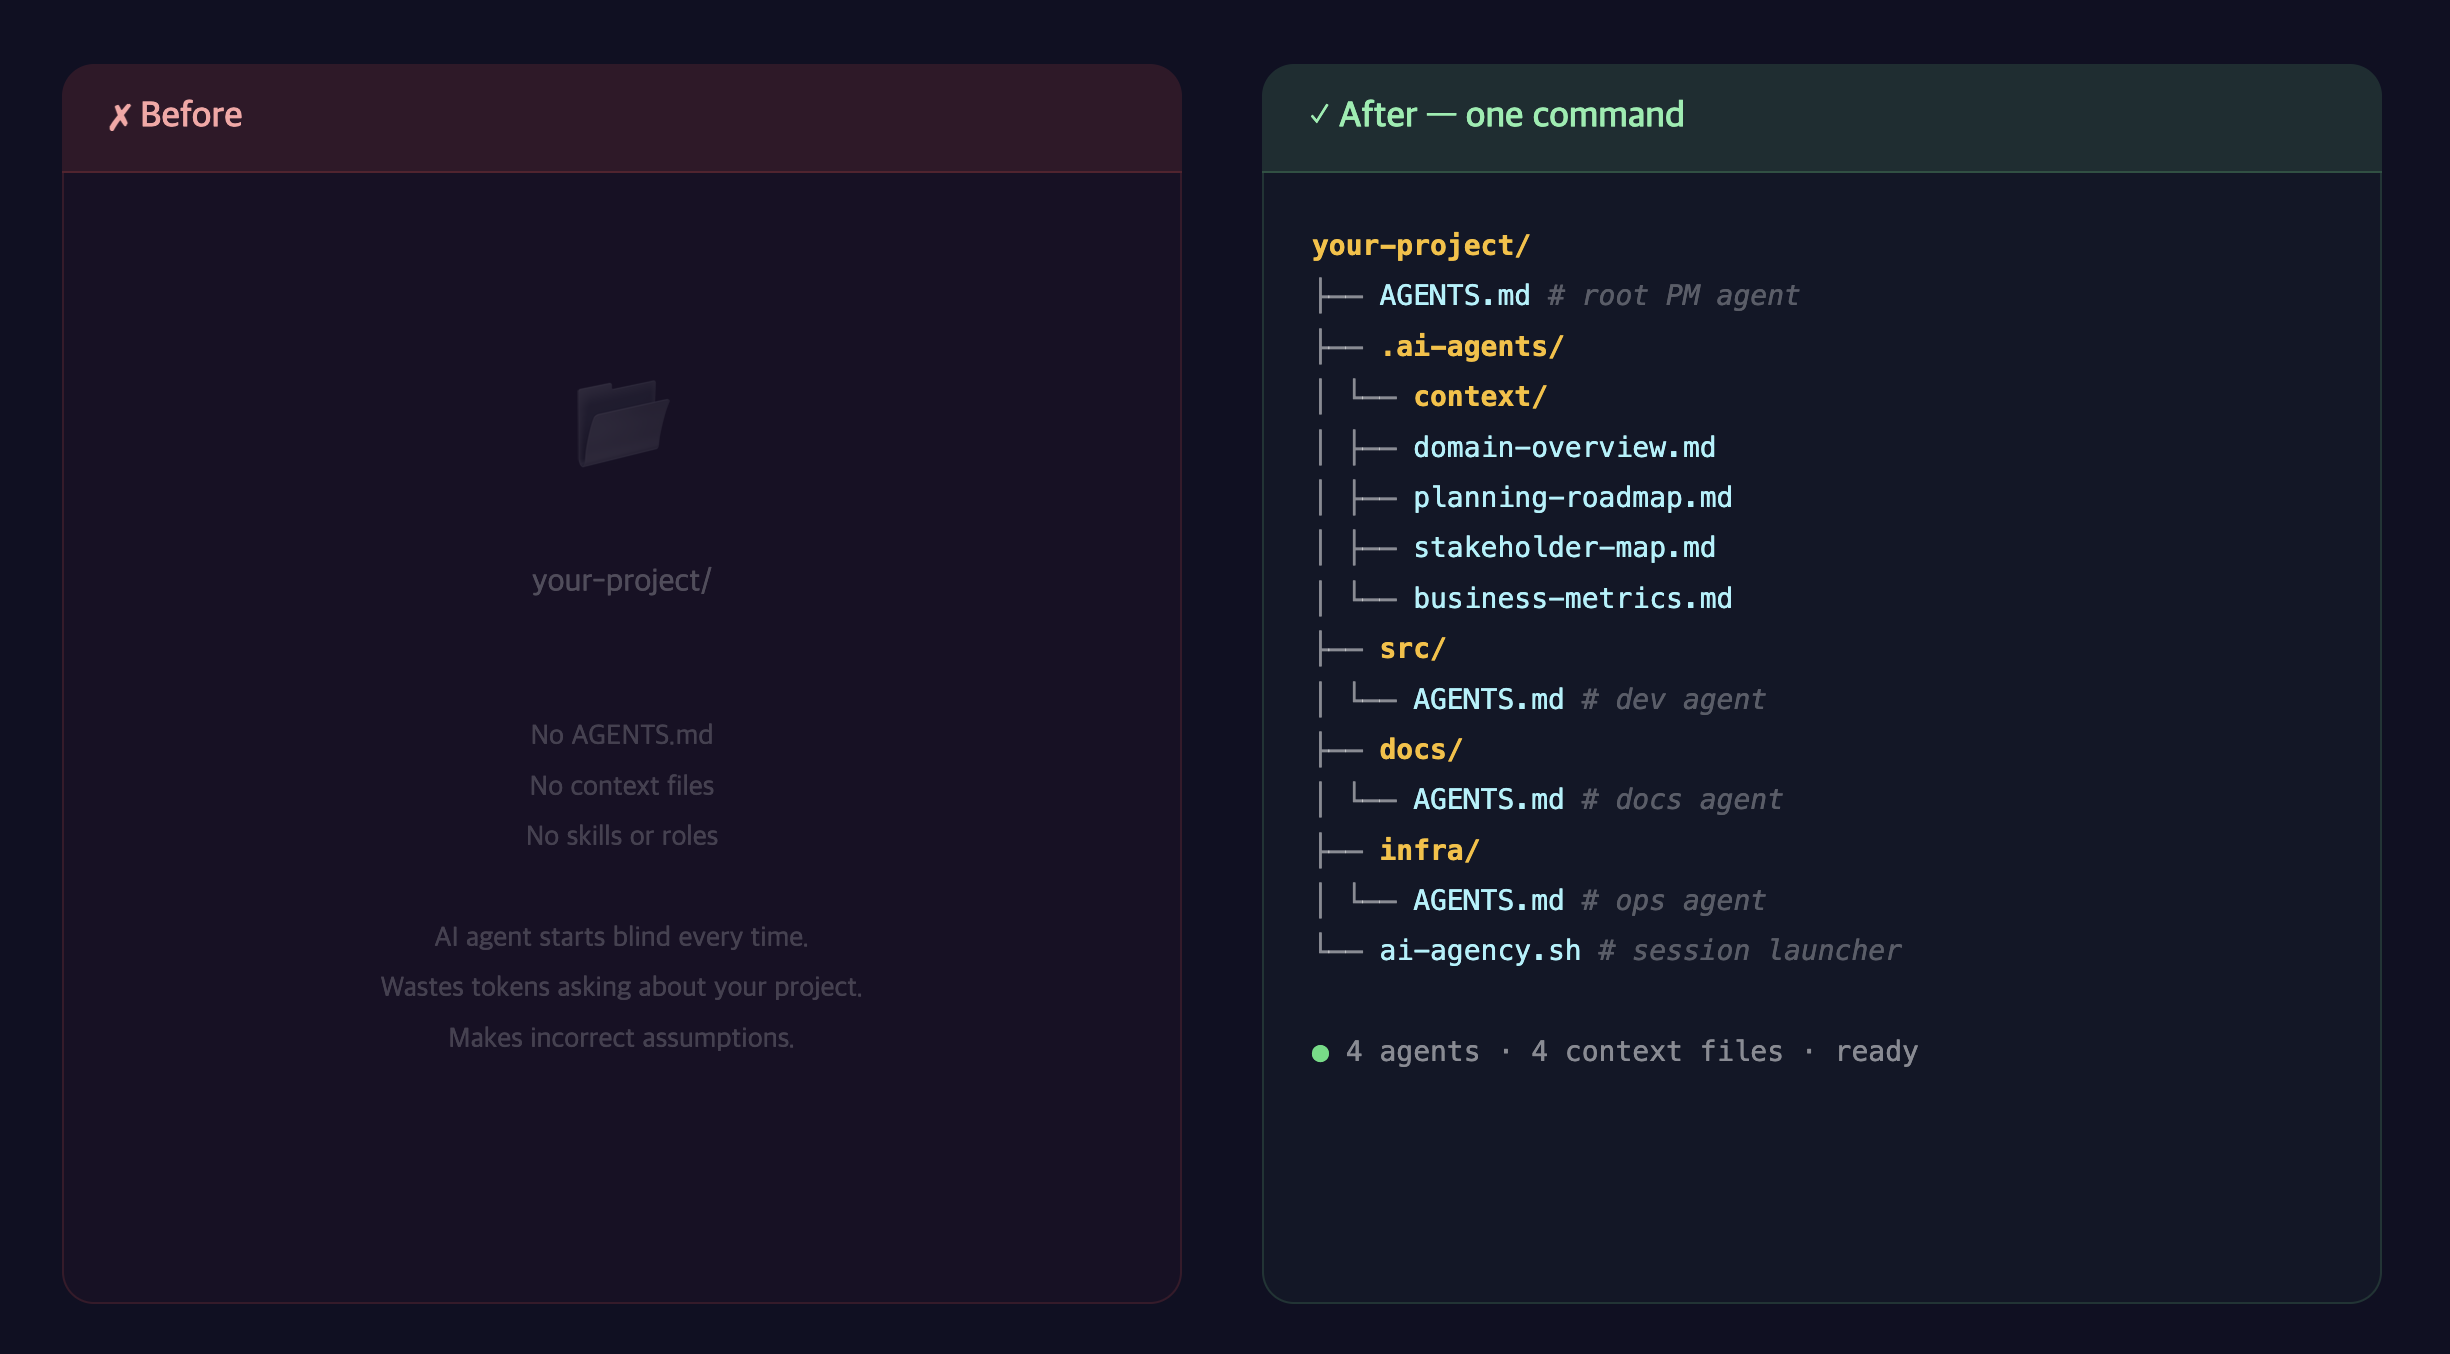Open planning-roadmap.md file
The image size is (2450, 1354).
1571,498
